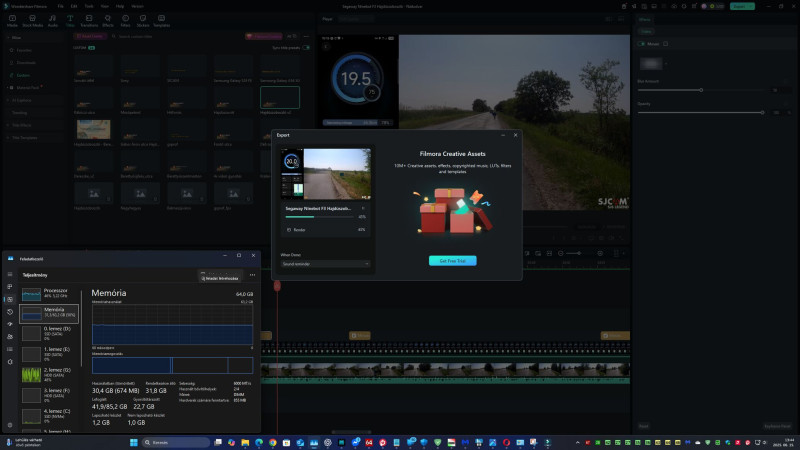Open Task Manager more options ellipsis
Viewport: 800px width, 450px height.
click(252, 275)
